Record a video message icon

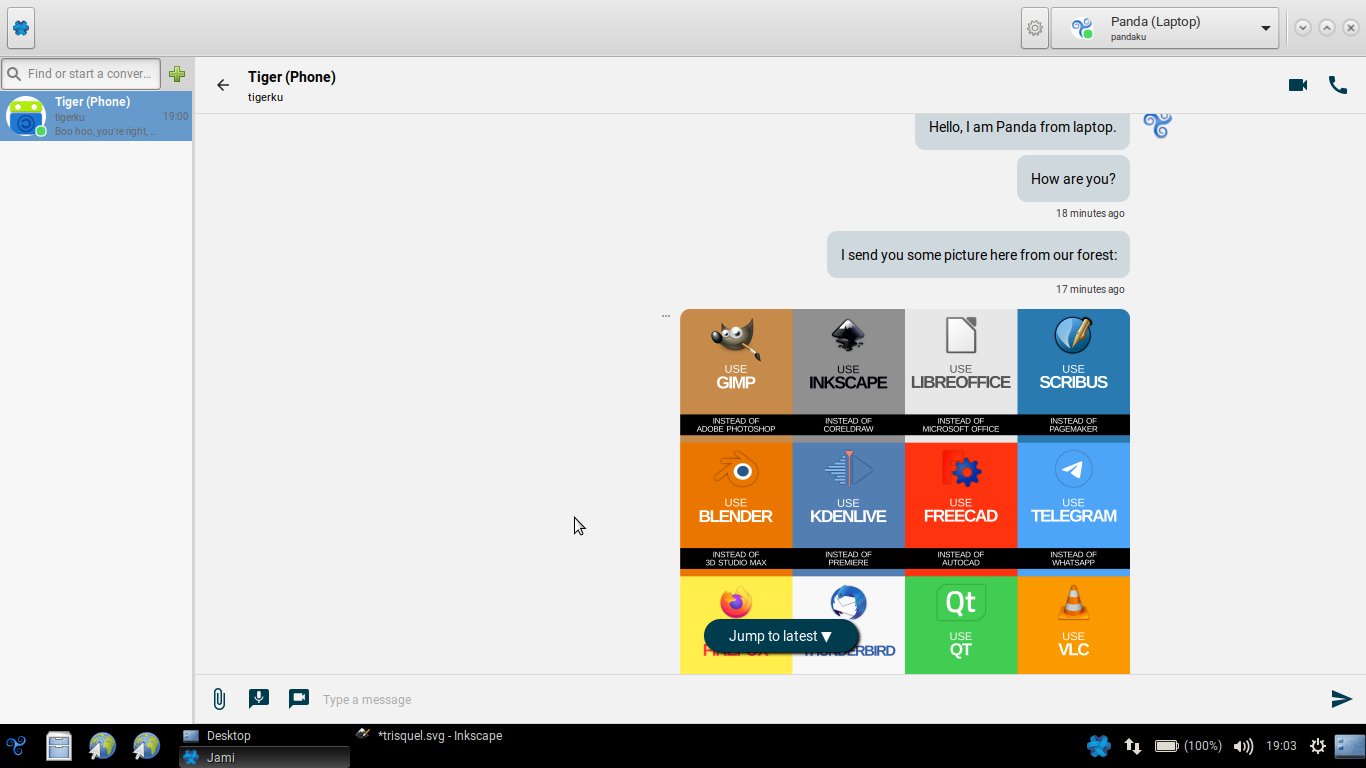click(299, 699)
